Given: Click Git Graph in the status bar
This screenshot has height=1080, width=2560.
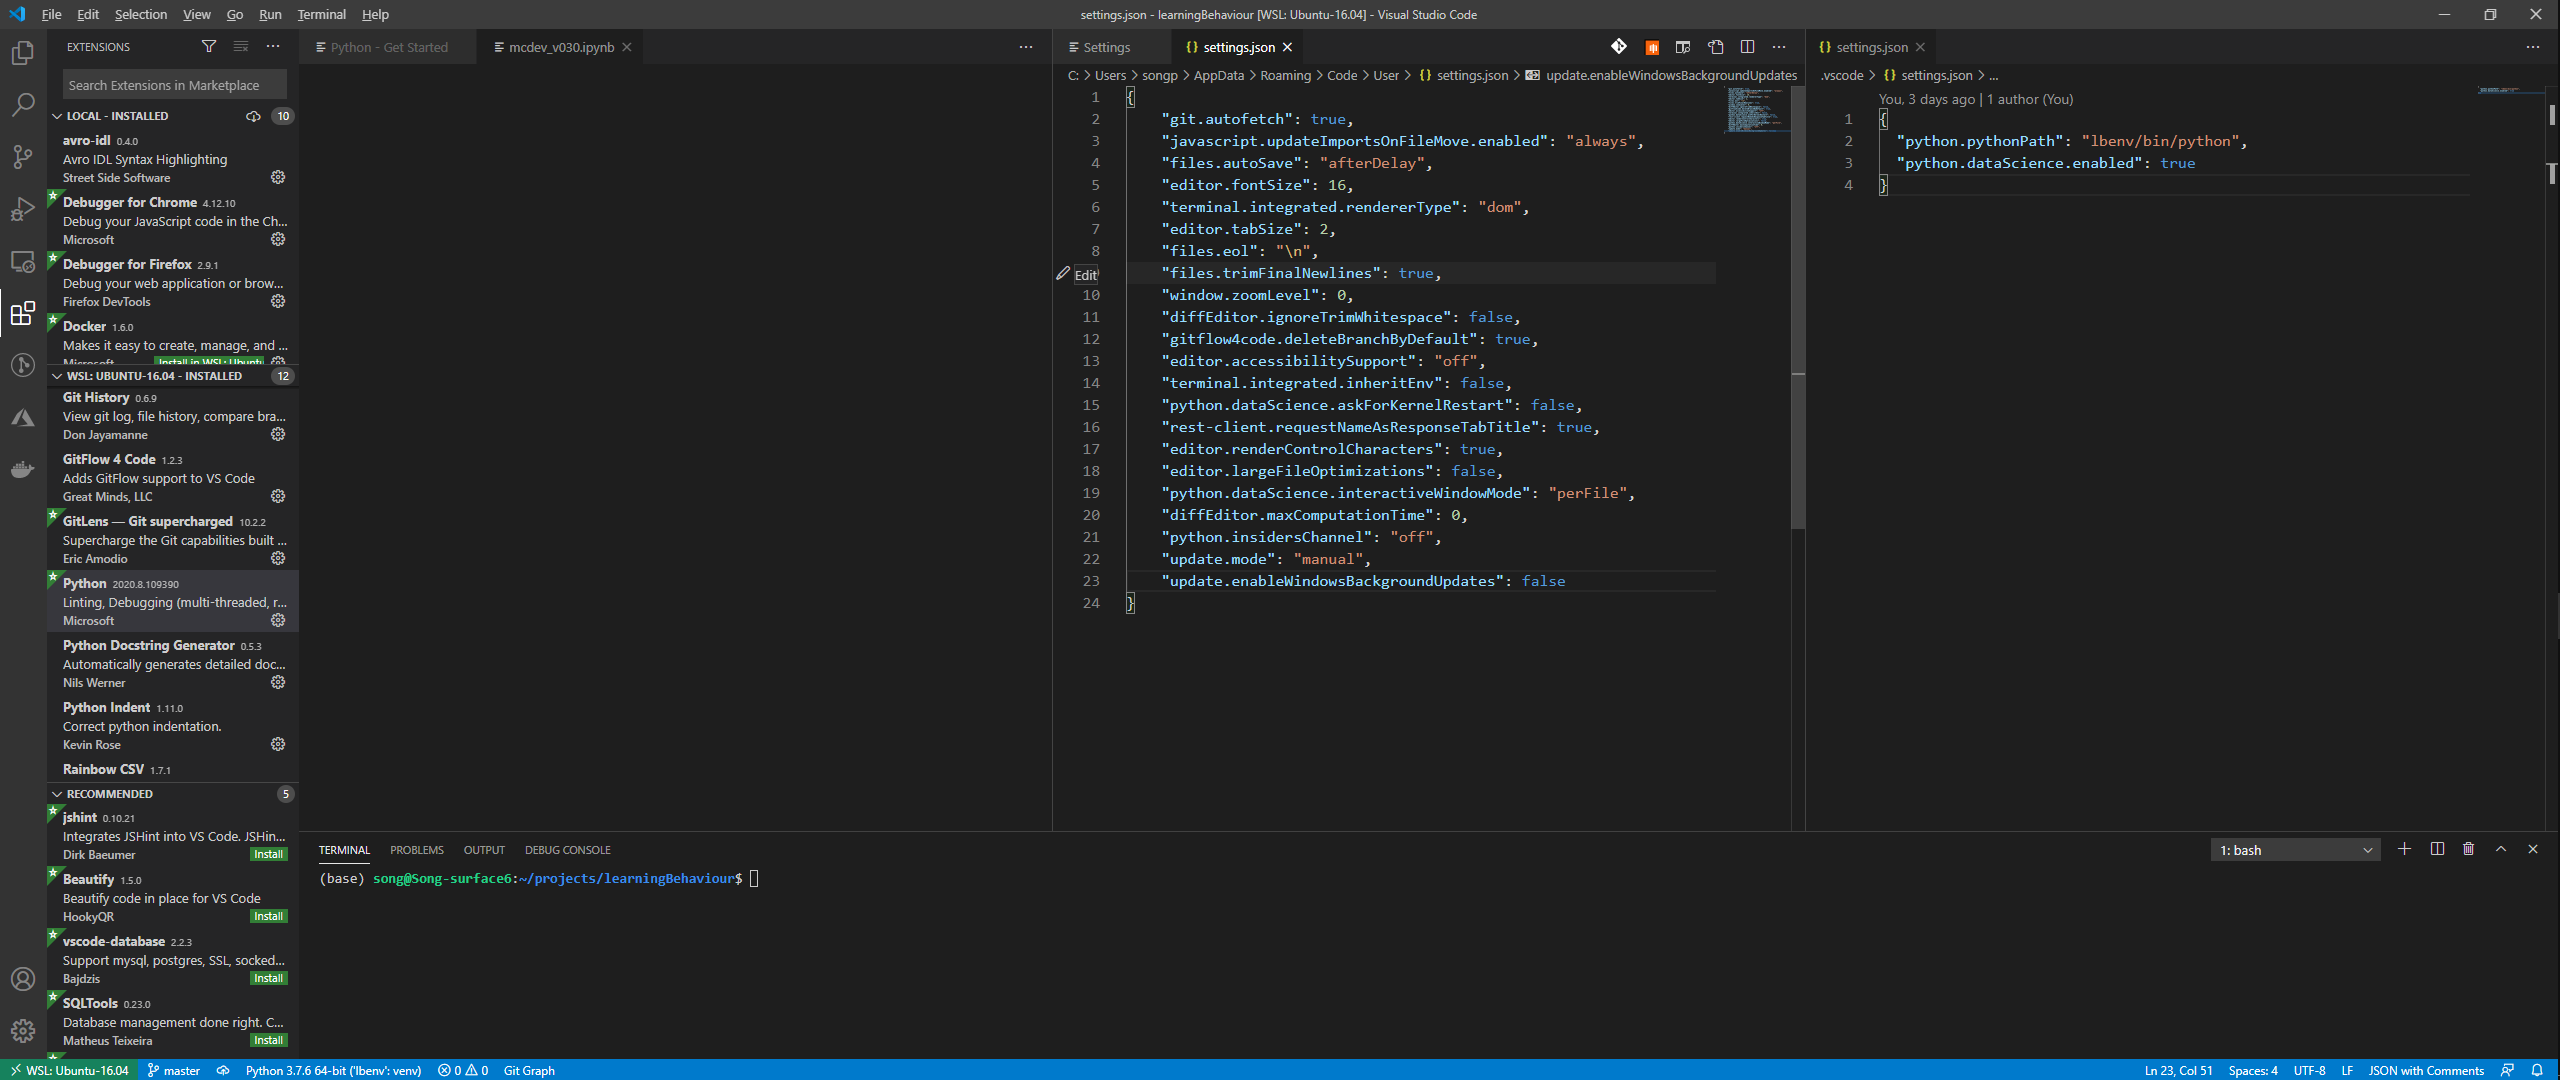Looking at the screenshot, I should click(x=529, y=1070).
